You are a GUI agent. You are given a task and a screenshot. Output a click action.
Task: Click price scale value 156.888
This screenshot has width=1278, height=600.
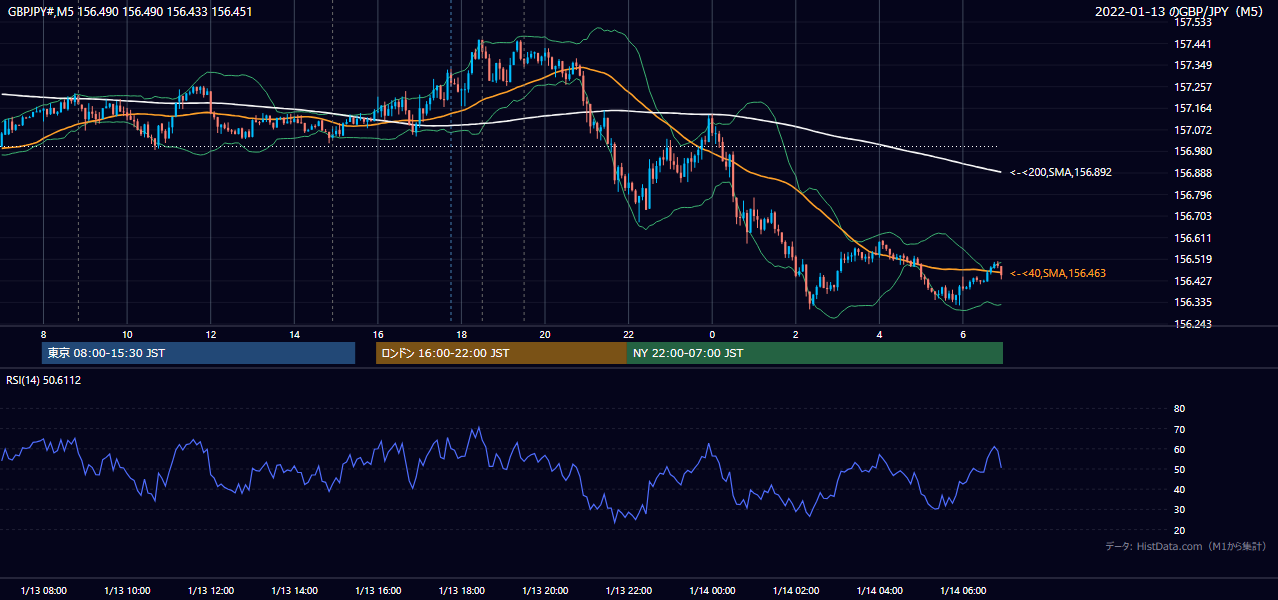tap(1193, 173)
